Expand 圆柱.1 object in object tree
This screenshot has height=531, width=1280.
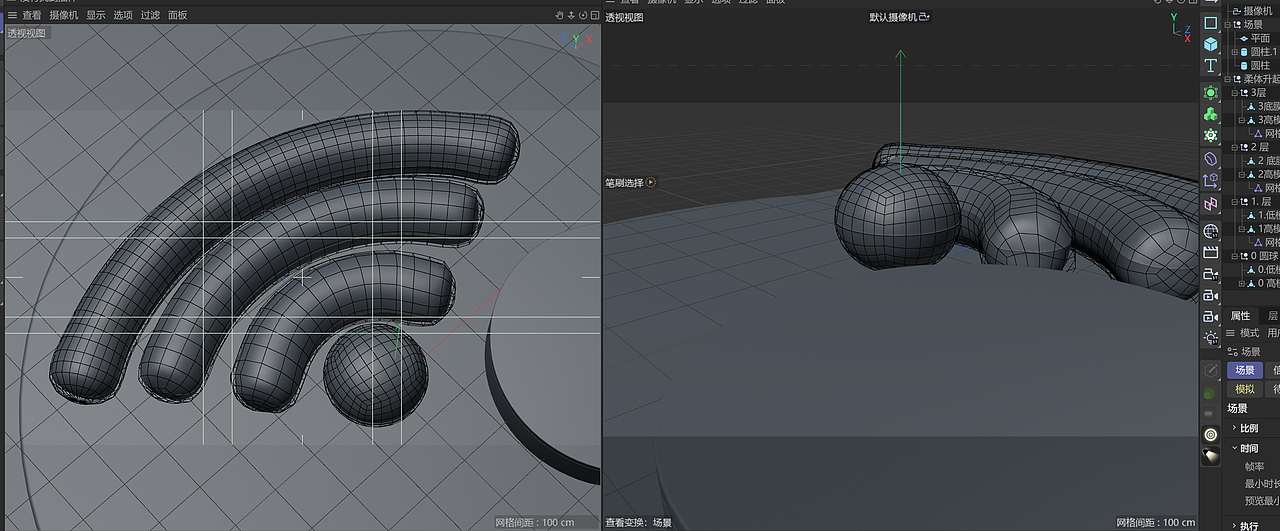point(1236,52)
